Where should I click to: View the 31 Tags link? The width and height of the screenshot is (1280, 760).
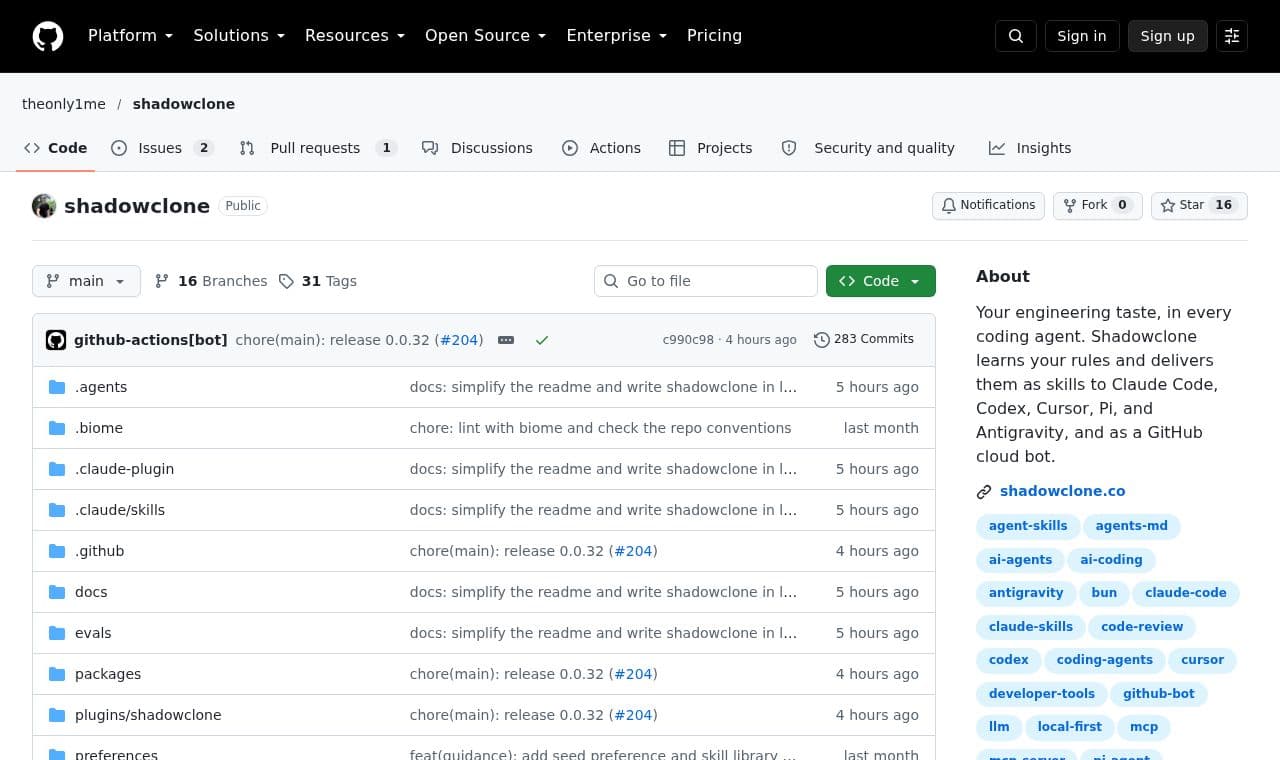pyautogui.click(x=317, y=281)
